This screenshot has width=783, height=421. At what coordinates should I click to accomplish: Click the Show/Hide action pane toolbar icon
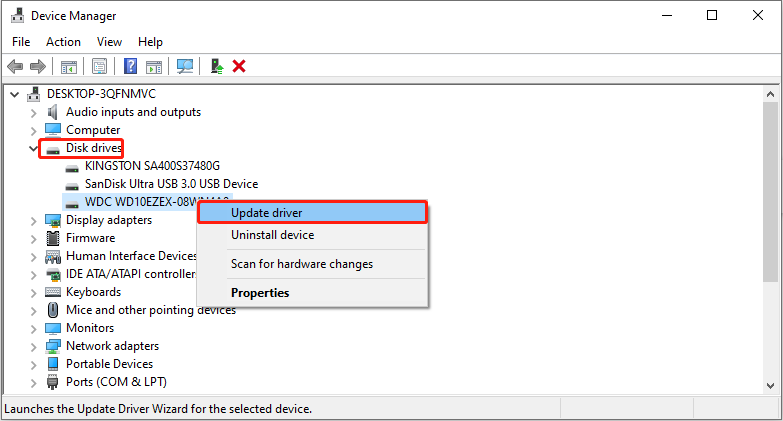click(x=154, y=66)
